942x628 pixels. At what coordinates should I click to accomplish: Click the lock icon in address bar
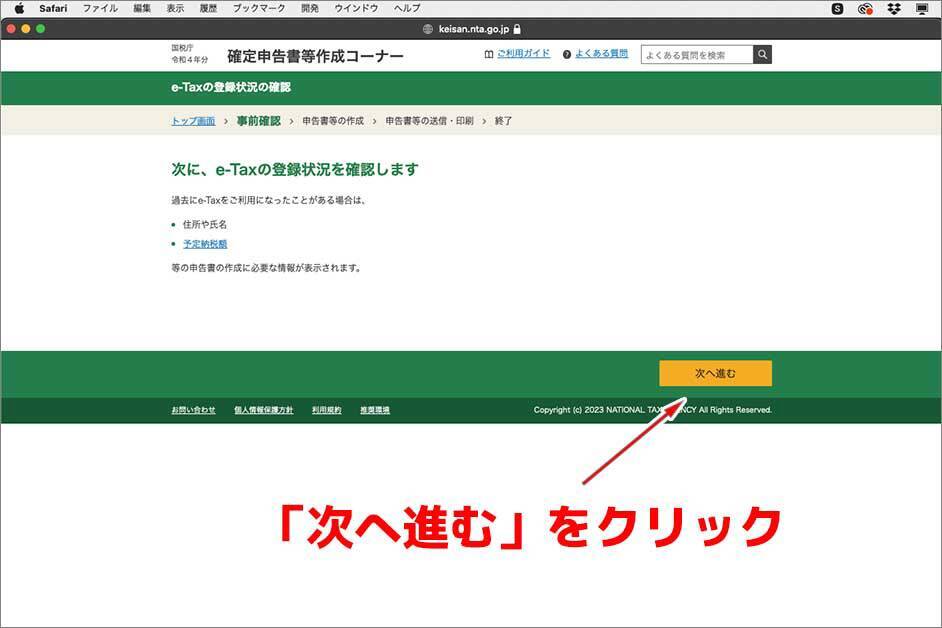[517, 29]
